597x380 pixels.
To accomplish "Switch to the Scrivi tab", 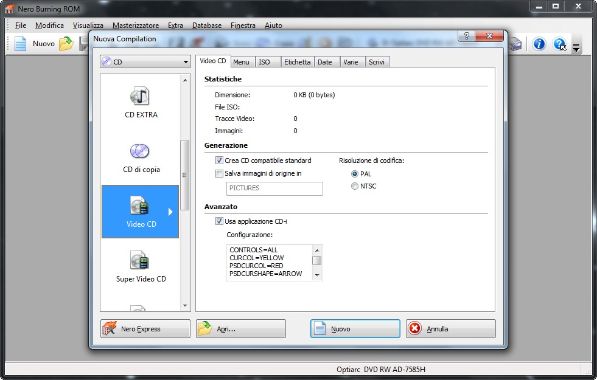I will coord(377,62).
